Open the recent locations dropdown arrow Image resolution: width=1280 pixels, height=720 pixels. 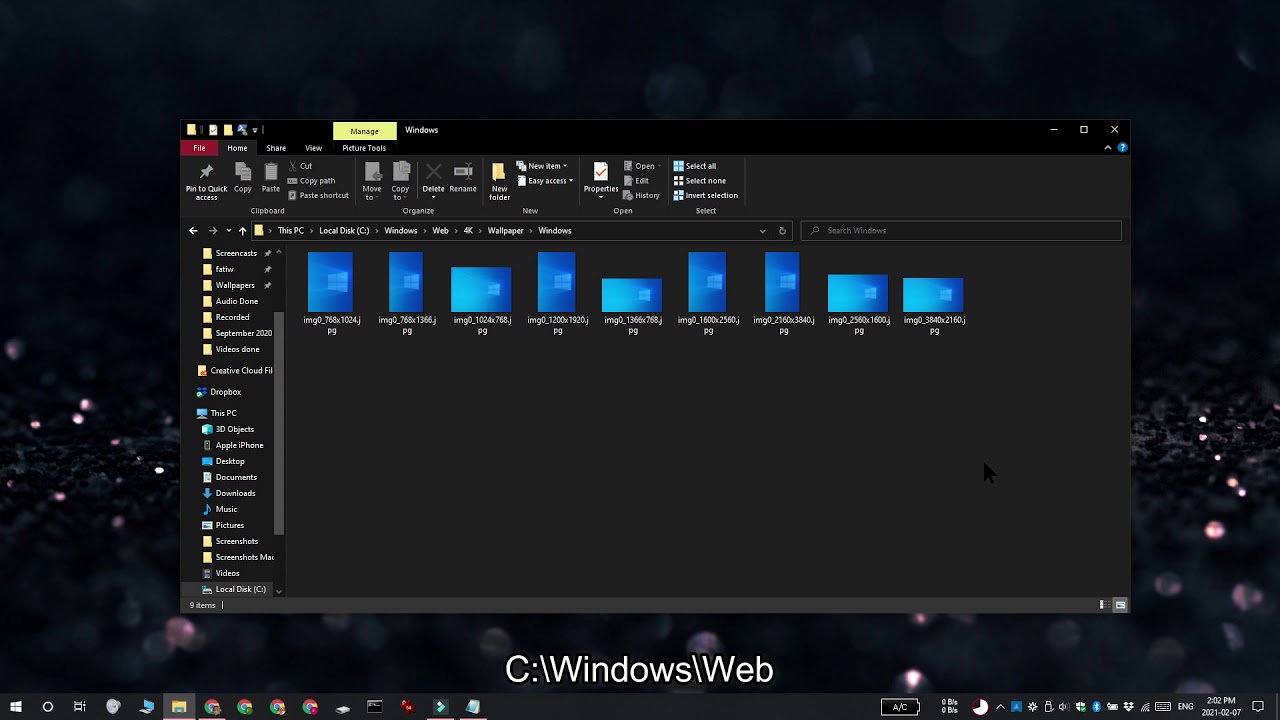click(228, 231)
